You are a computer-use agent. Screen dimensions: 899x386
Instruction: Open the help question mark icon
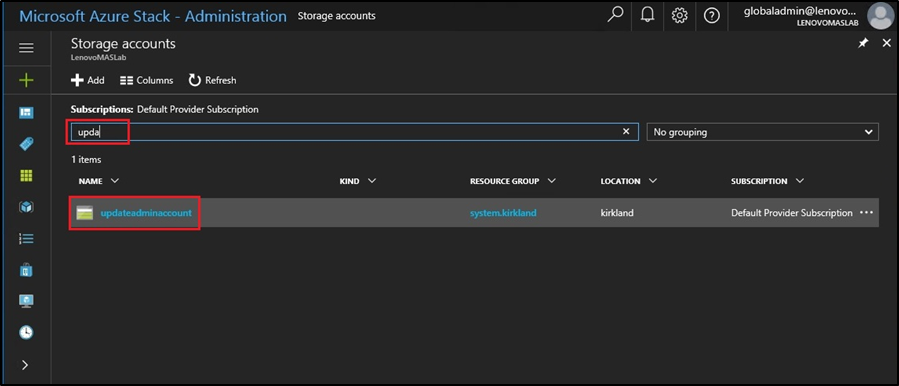pos(712,16)
